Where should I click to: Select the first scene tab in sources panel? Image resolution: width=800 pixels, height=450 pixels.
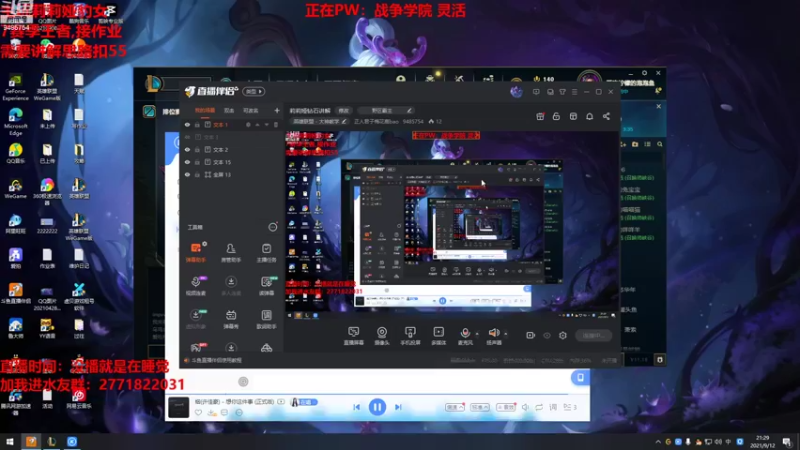(x=205, y=110)
